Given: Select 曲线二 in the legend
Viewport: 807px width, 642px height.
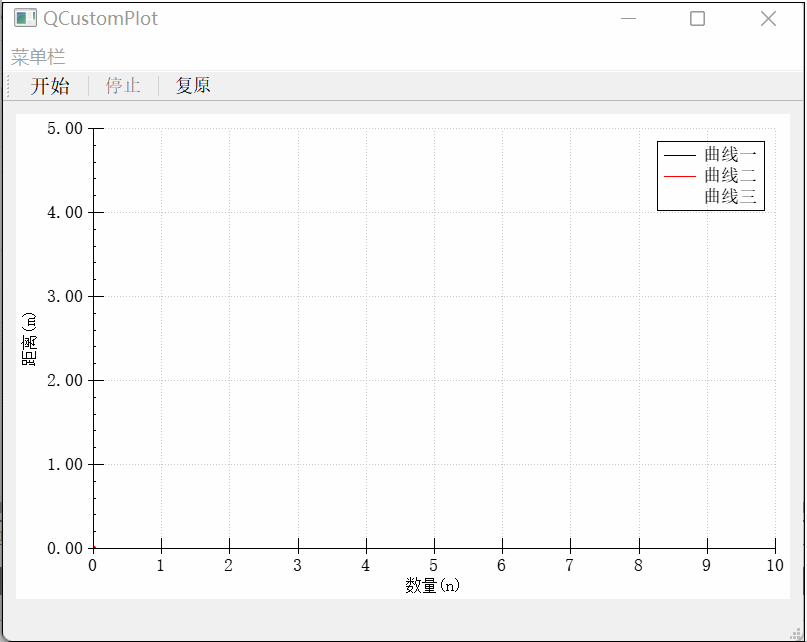Looking at the screenshot, I should pos(730,176).
